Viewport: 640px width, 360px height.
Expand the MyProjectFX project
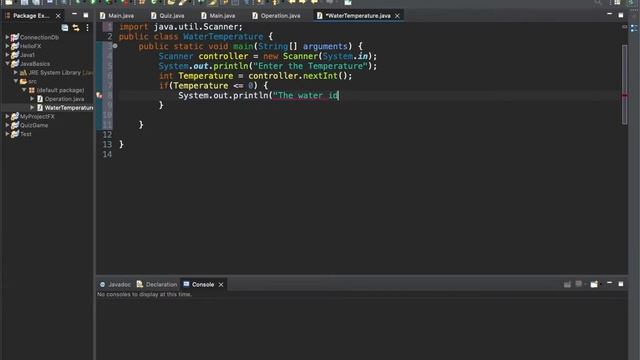pos(7,116)
